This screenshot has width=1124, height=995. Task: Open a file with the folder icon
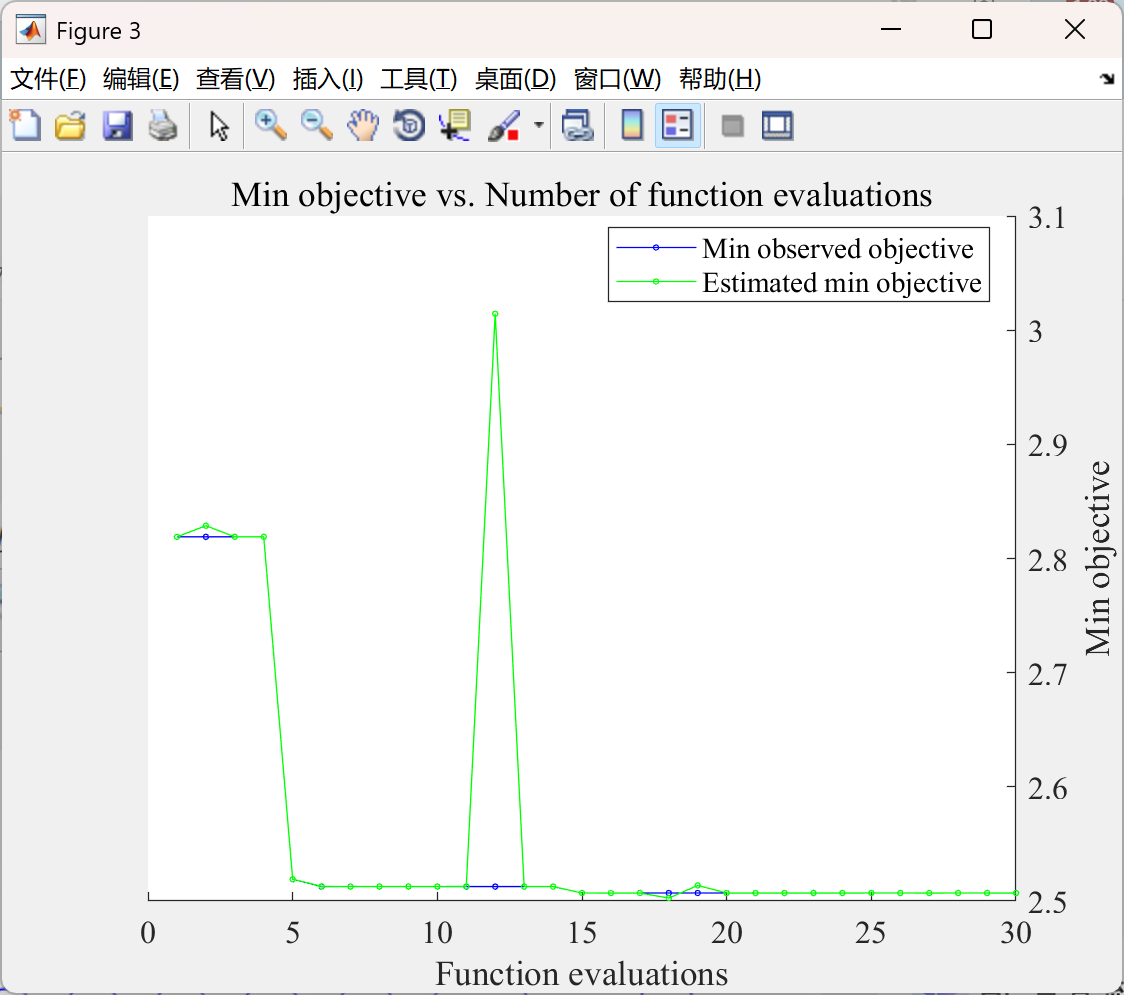click(x=70, y=125)
